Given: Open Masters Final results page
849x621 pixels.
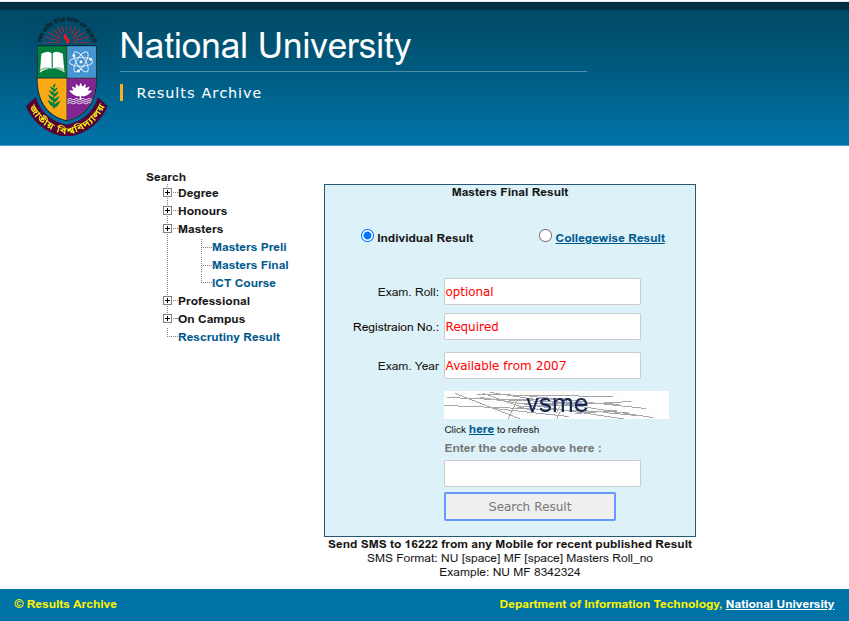Looking at the screenshot, I should (x=250, y=265).
